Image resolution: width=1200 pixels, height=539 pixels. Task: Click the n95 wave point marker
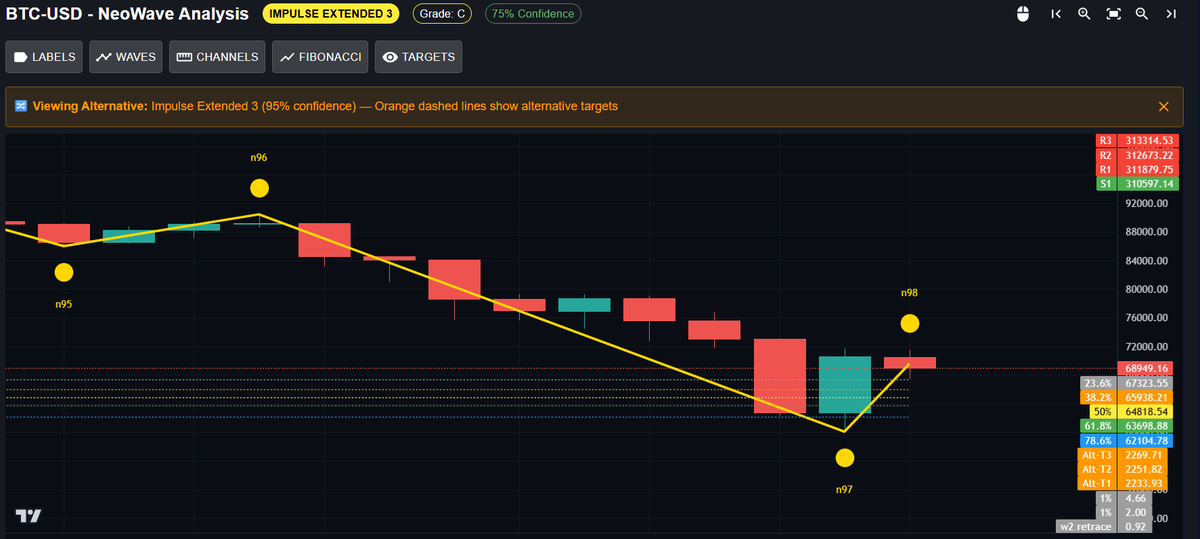[64, 272]
